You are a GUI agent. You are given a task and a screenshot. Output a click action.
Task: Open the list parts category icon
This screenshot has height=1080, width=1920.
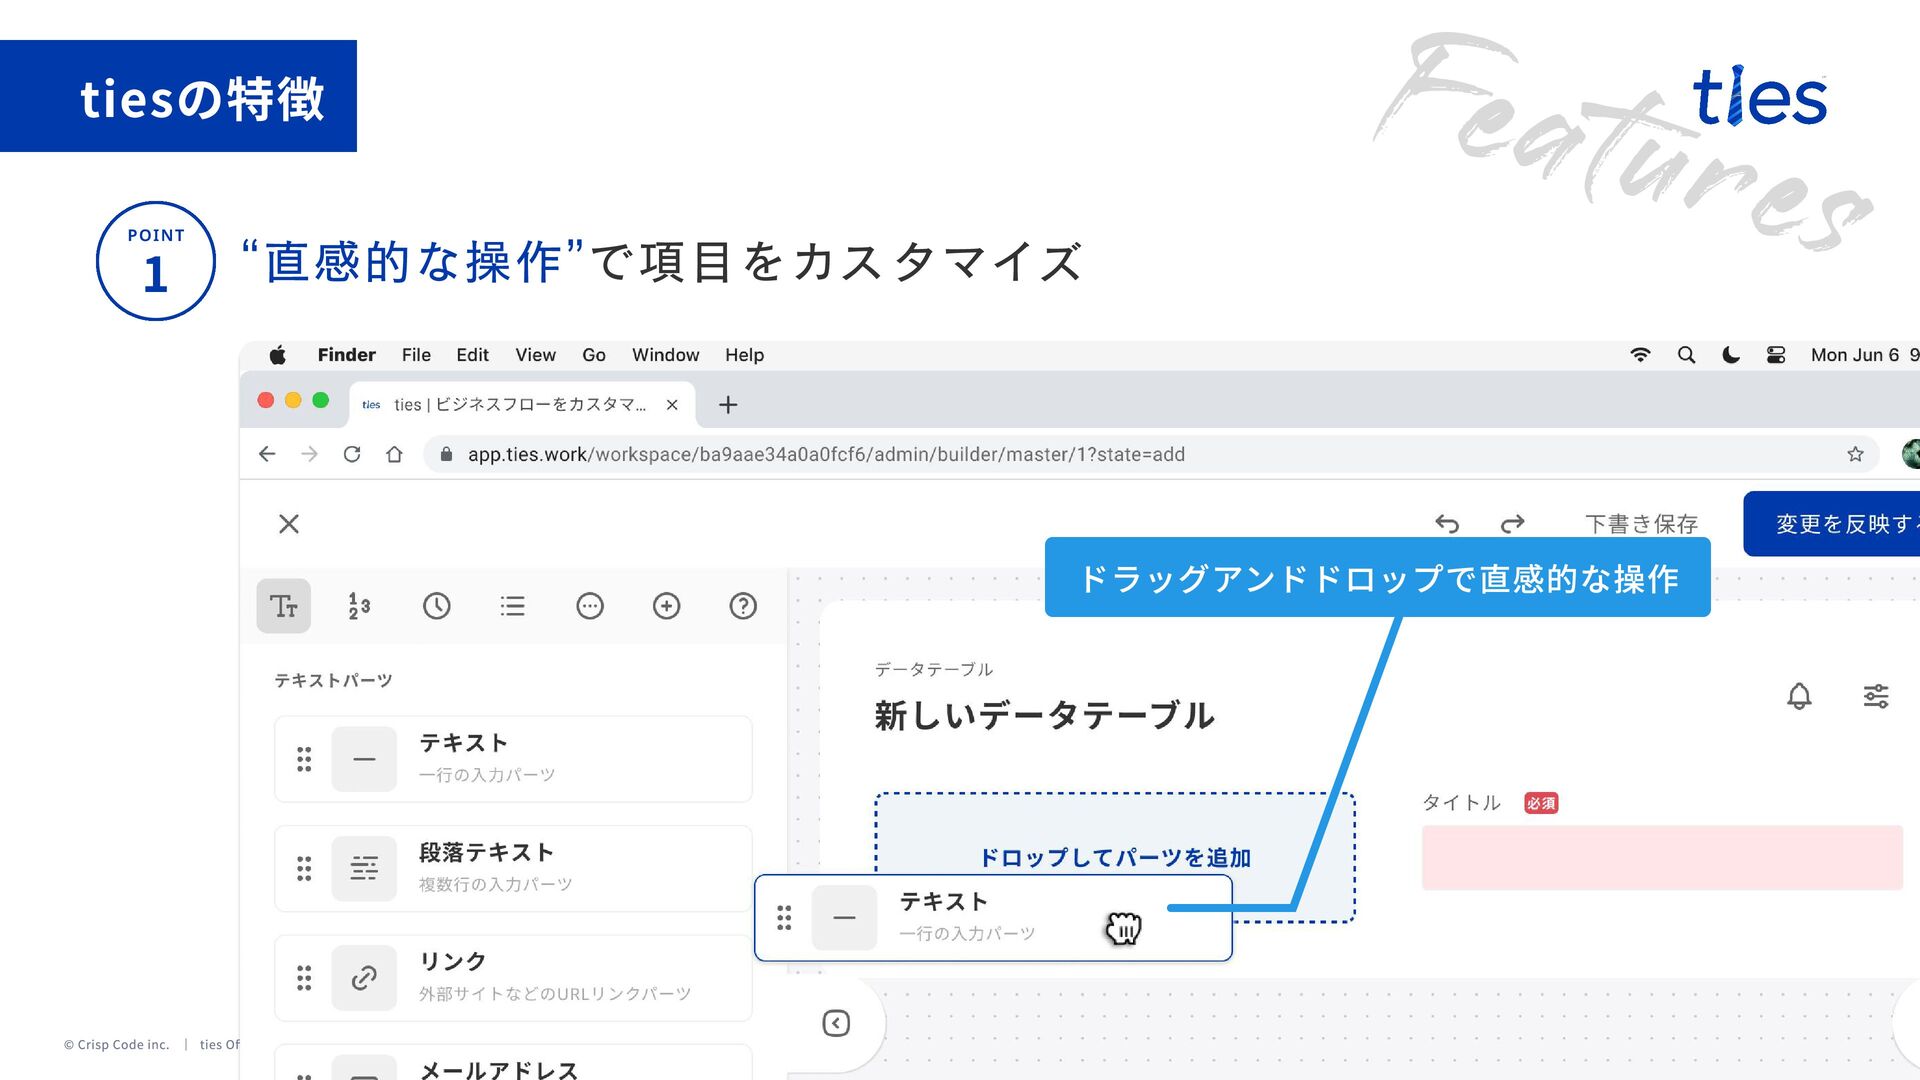pos(513,606)
